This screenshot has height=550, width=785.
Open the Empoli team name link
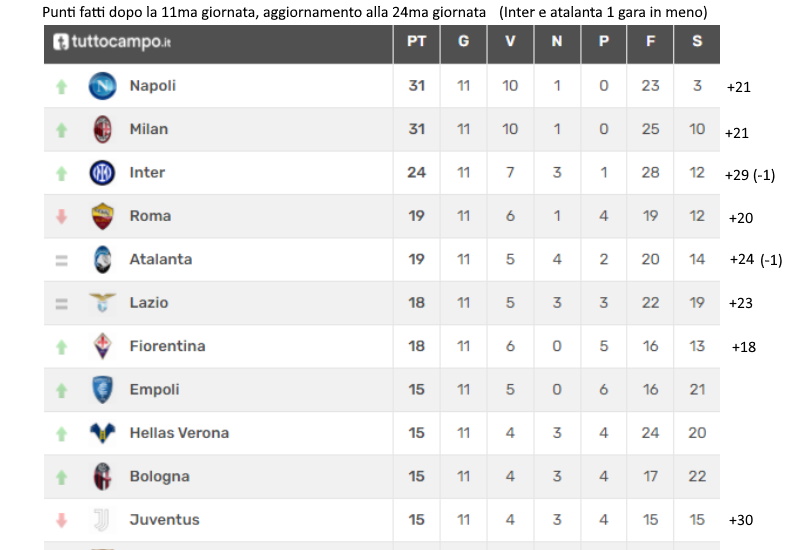pyautogui.click(x=154, y=390)
